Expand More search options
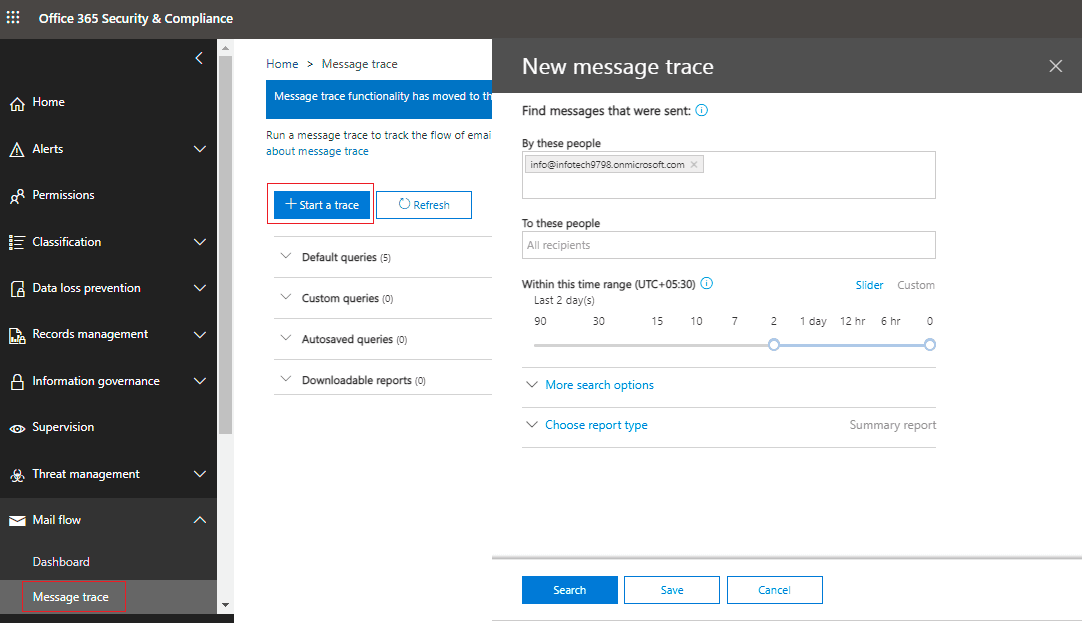 pos(599,385)
